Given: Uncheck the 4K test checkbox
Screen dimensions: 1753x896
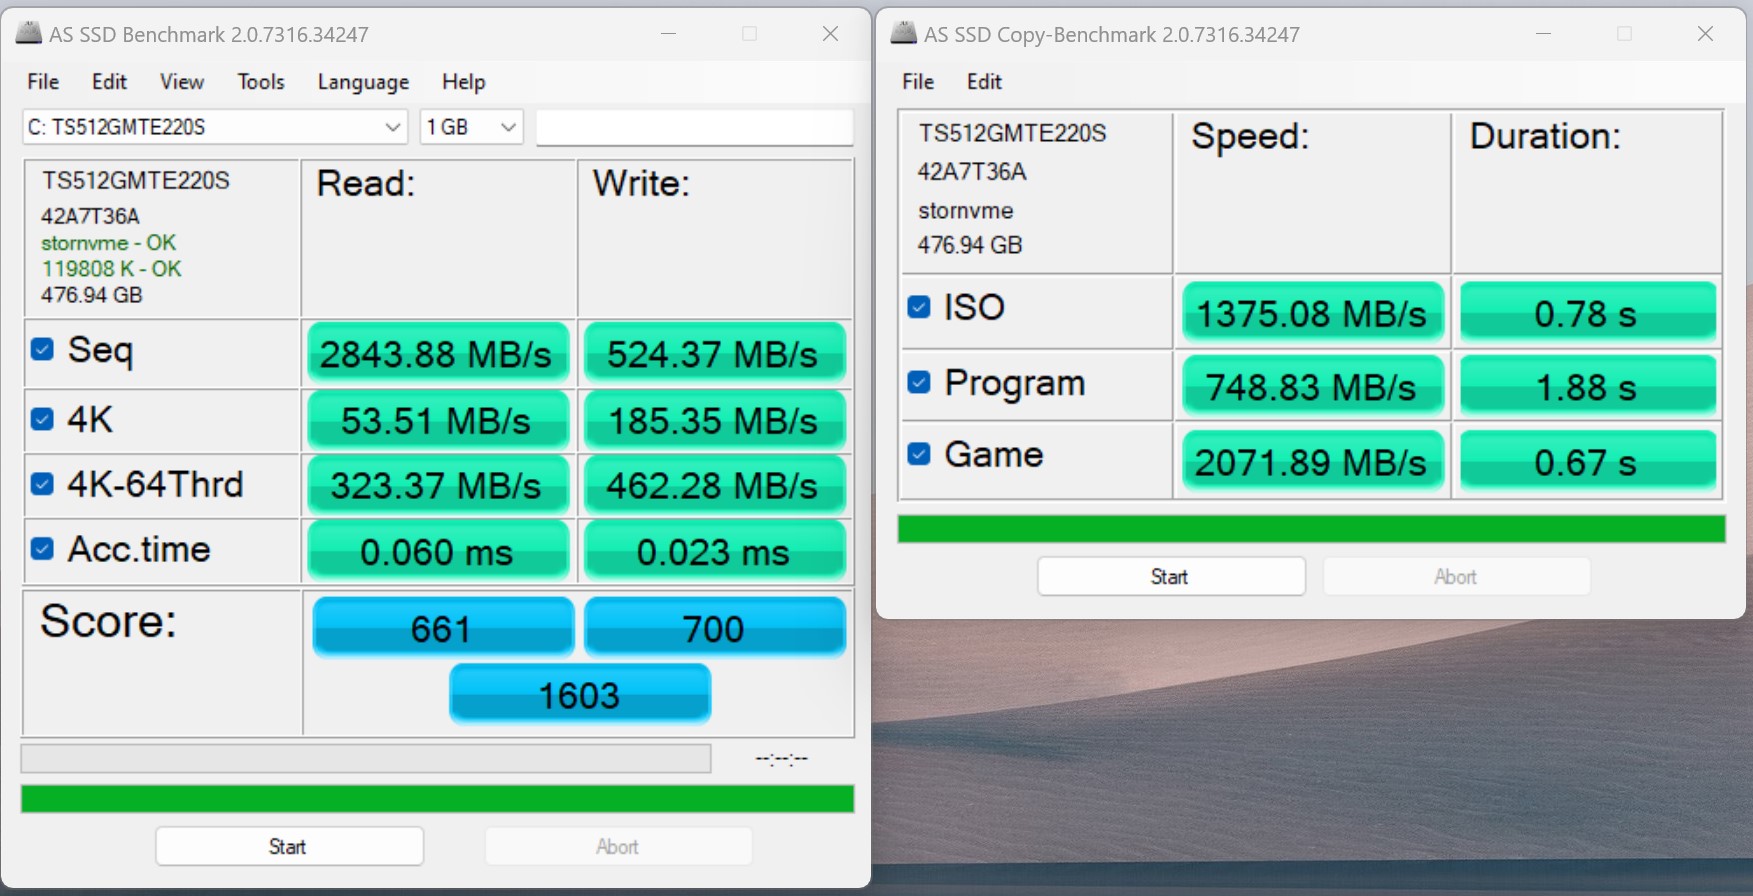Looking at the screenshot, I should point(42,419).
